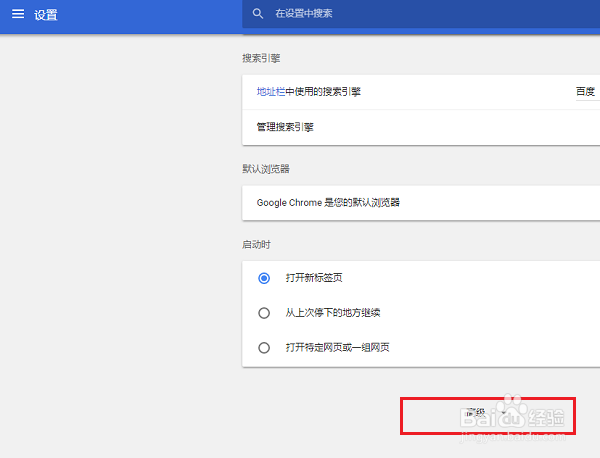This screenshot has width=600, height=458.
Task: Open the 地址栏 link
Action: [x=271, y=92]
